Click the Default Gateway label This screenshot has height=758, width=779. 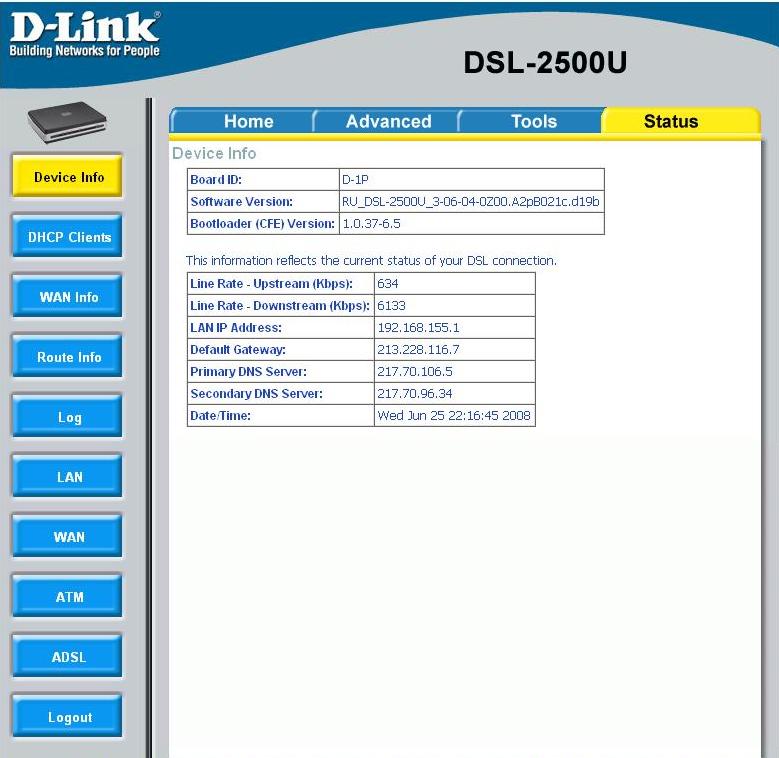(237, 350)
